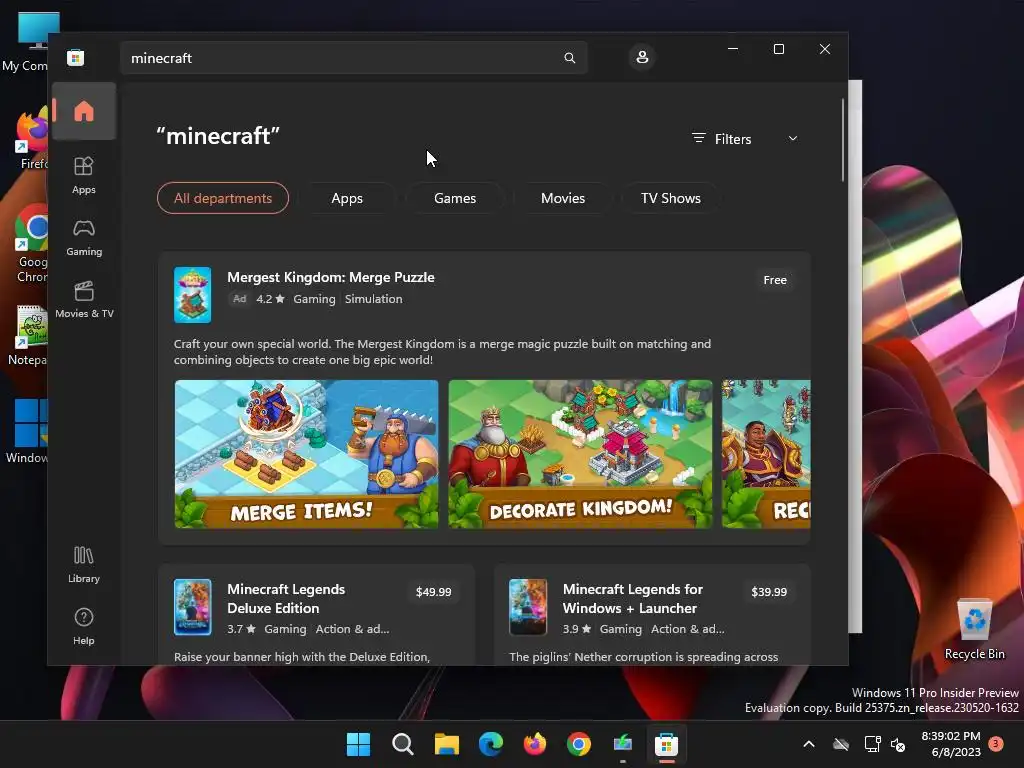The image size is (1024, 768).
Task: Open the Recycle Bin desktop icon
Action: coord(974,629)
